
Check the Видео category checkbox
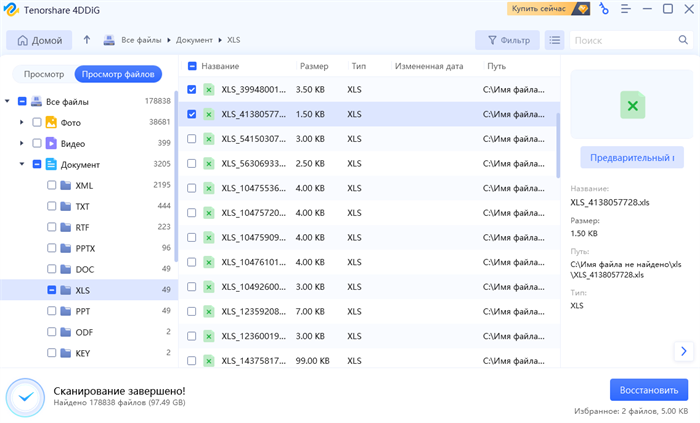tap(37, 143)
